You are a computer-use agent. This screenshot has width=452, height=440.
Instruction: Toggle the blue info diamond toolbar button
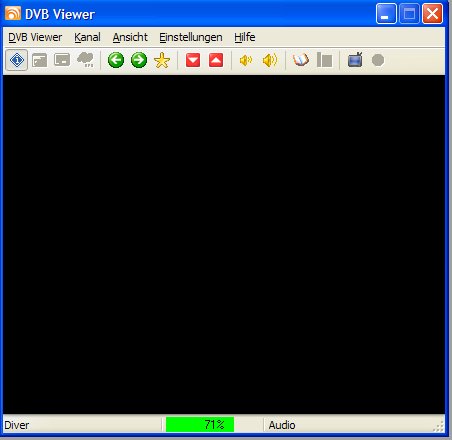coord(17,60)
